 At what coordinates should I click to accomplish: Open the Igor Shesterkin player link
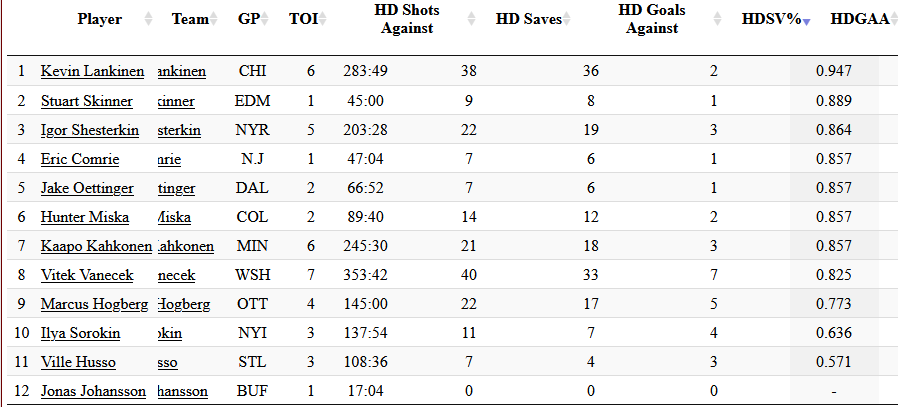(90, 131)
